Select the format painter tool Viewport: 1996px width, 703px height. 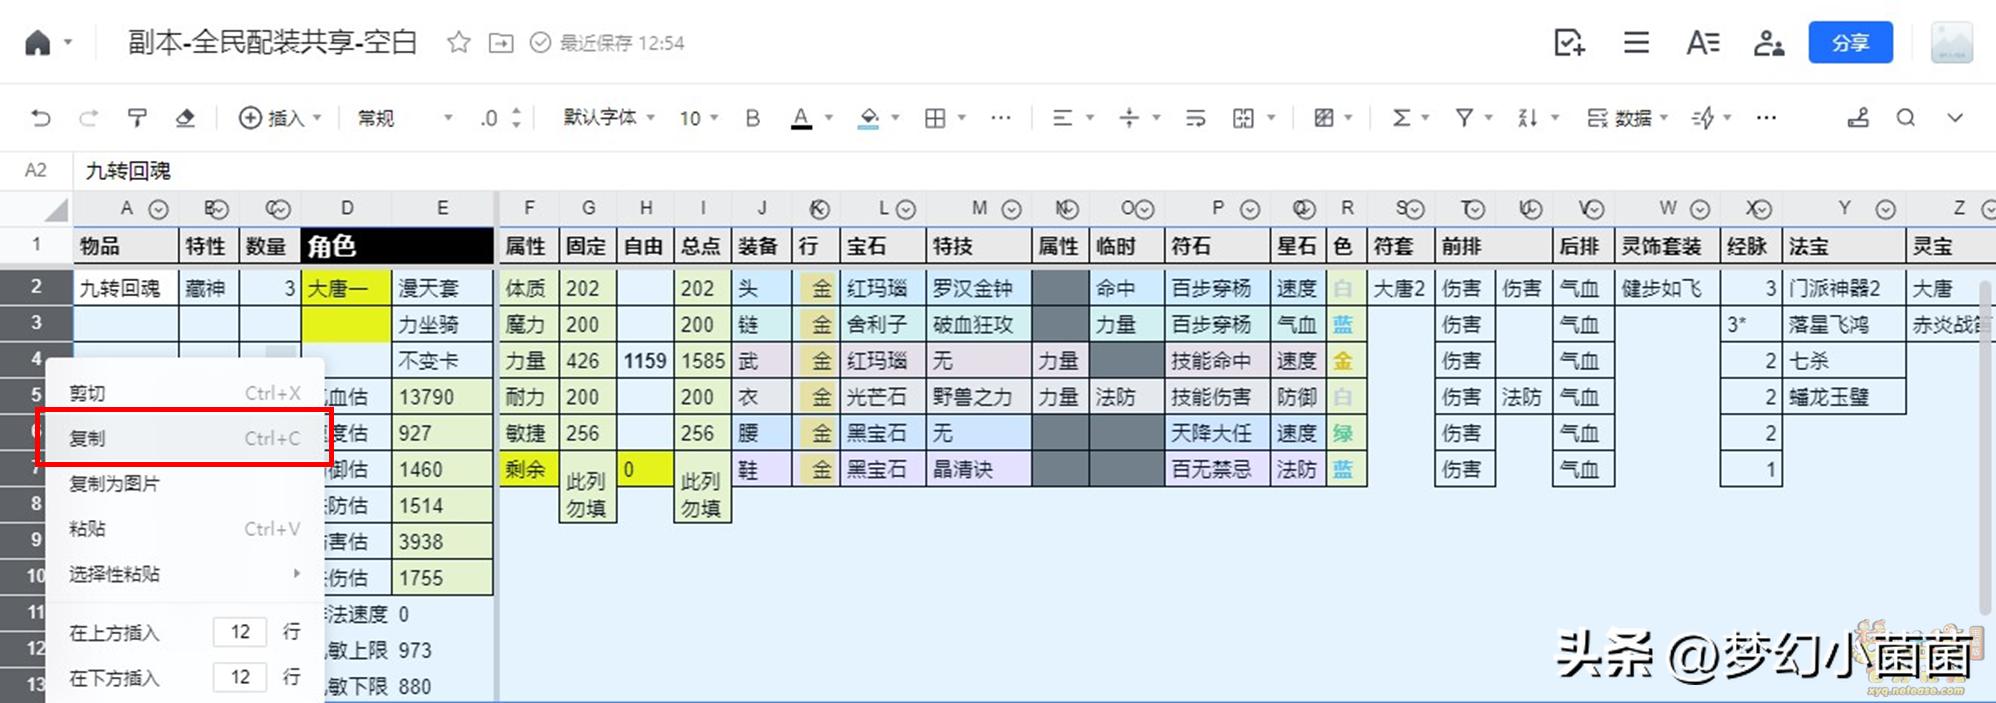137,118
